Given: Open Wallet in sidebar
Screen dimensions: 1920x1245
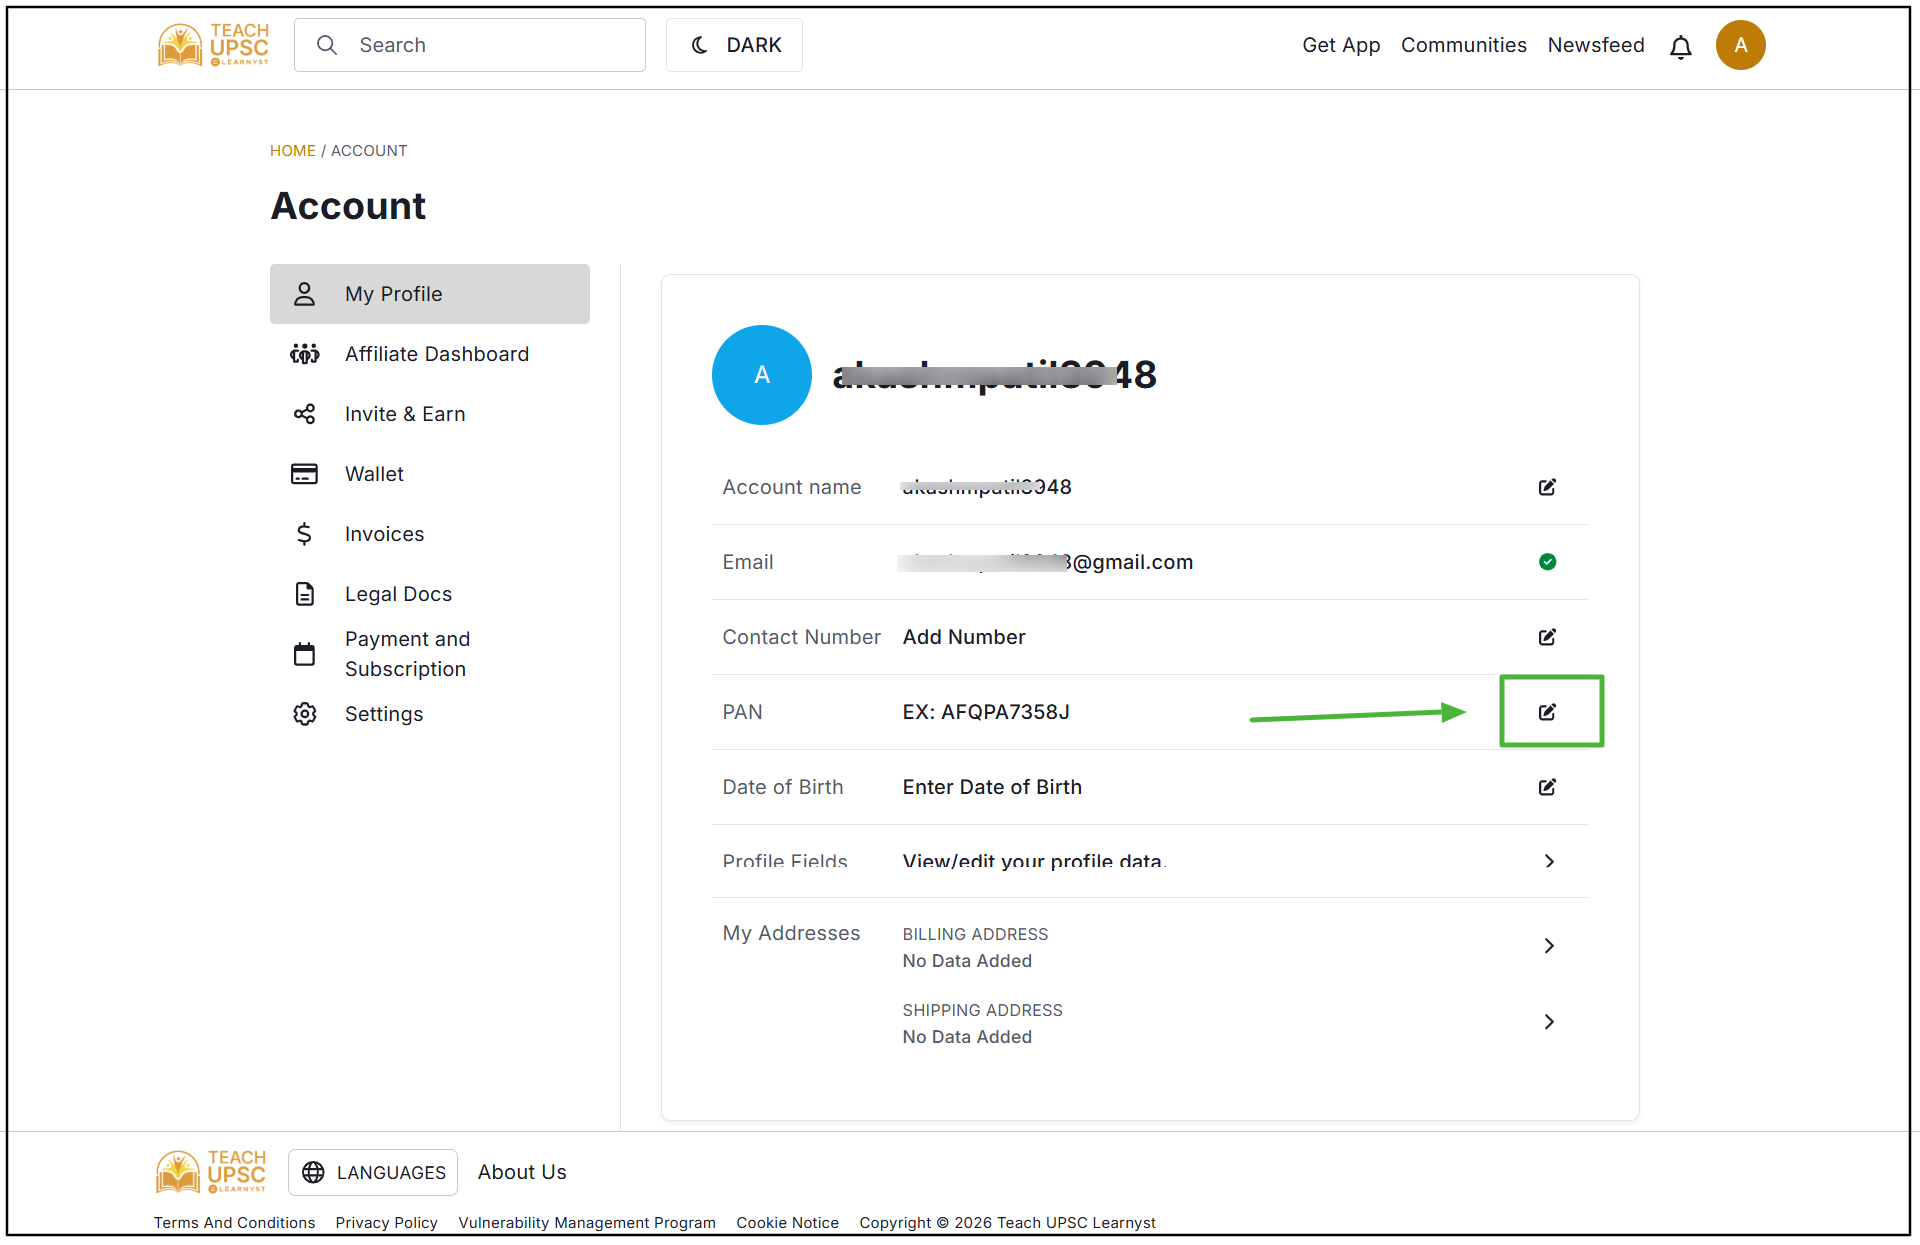Looking at the screenshot, I should [430, 474].
